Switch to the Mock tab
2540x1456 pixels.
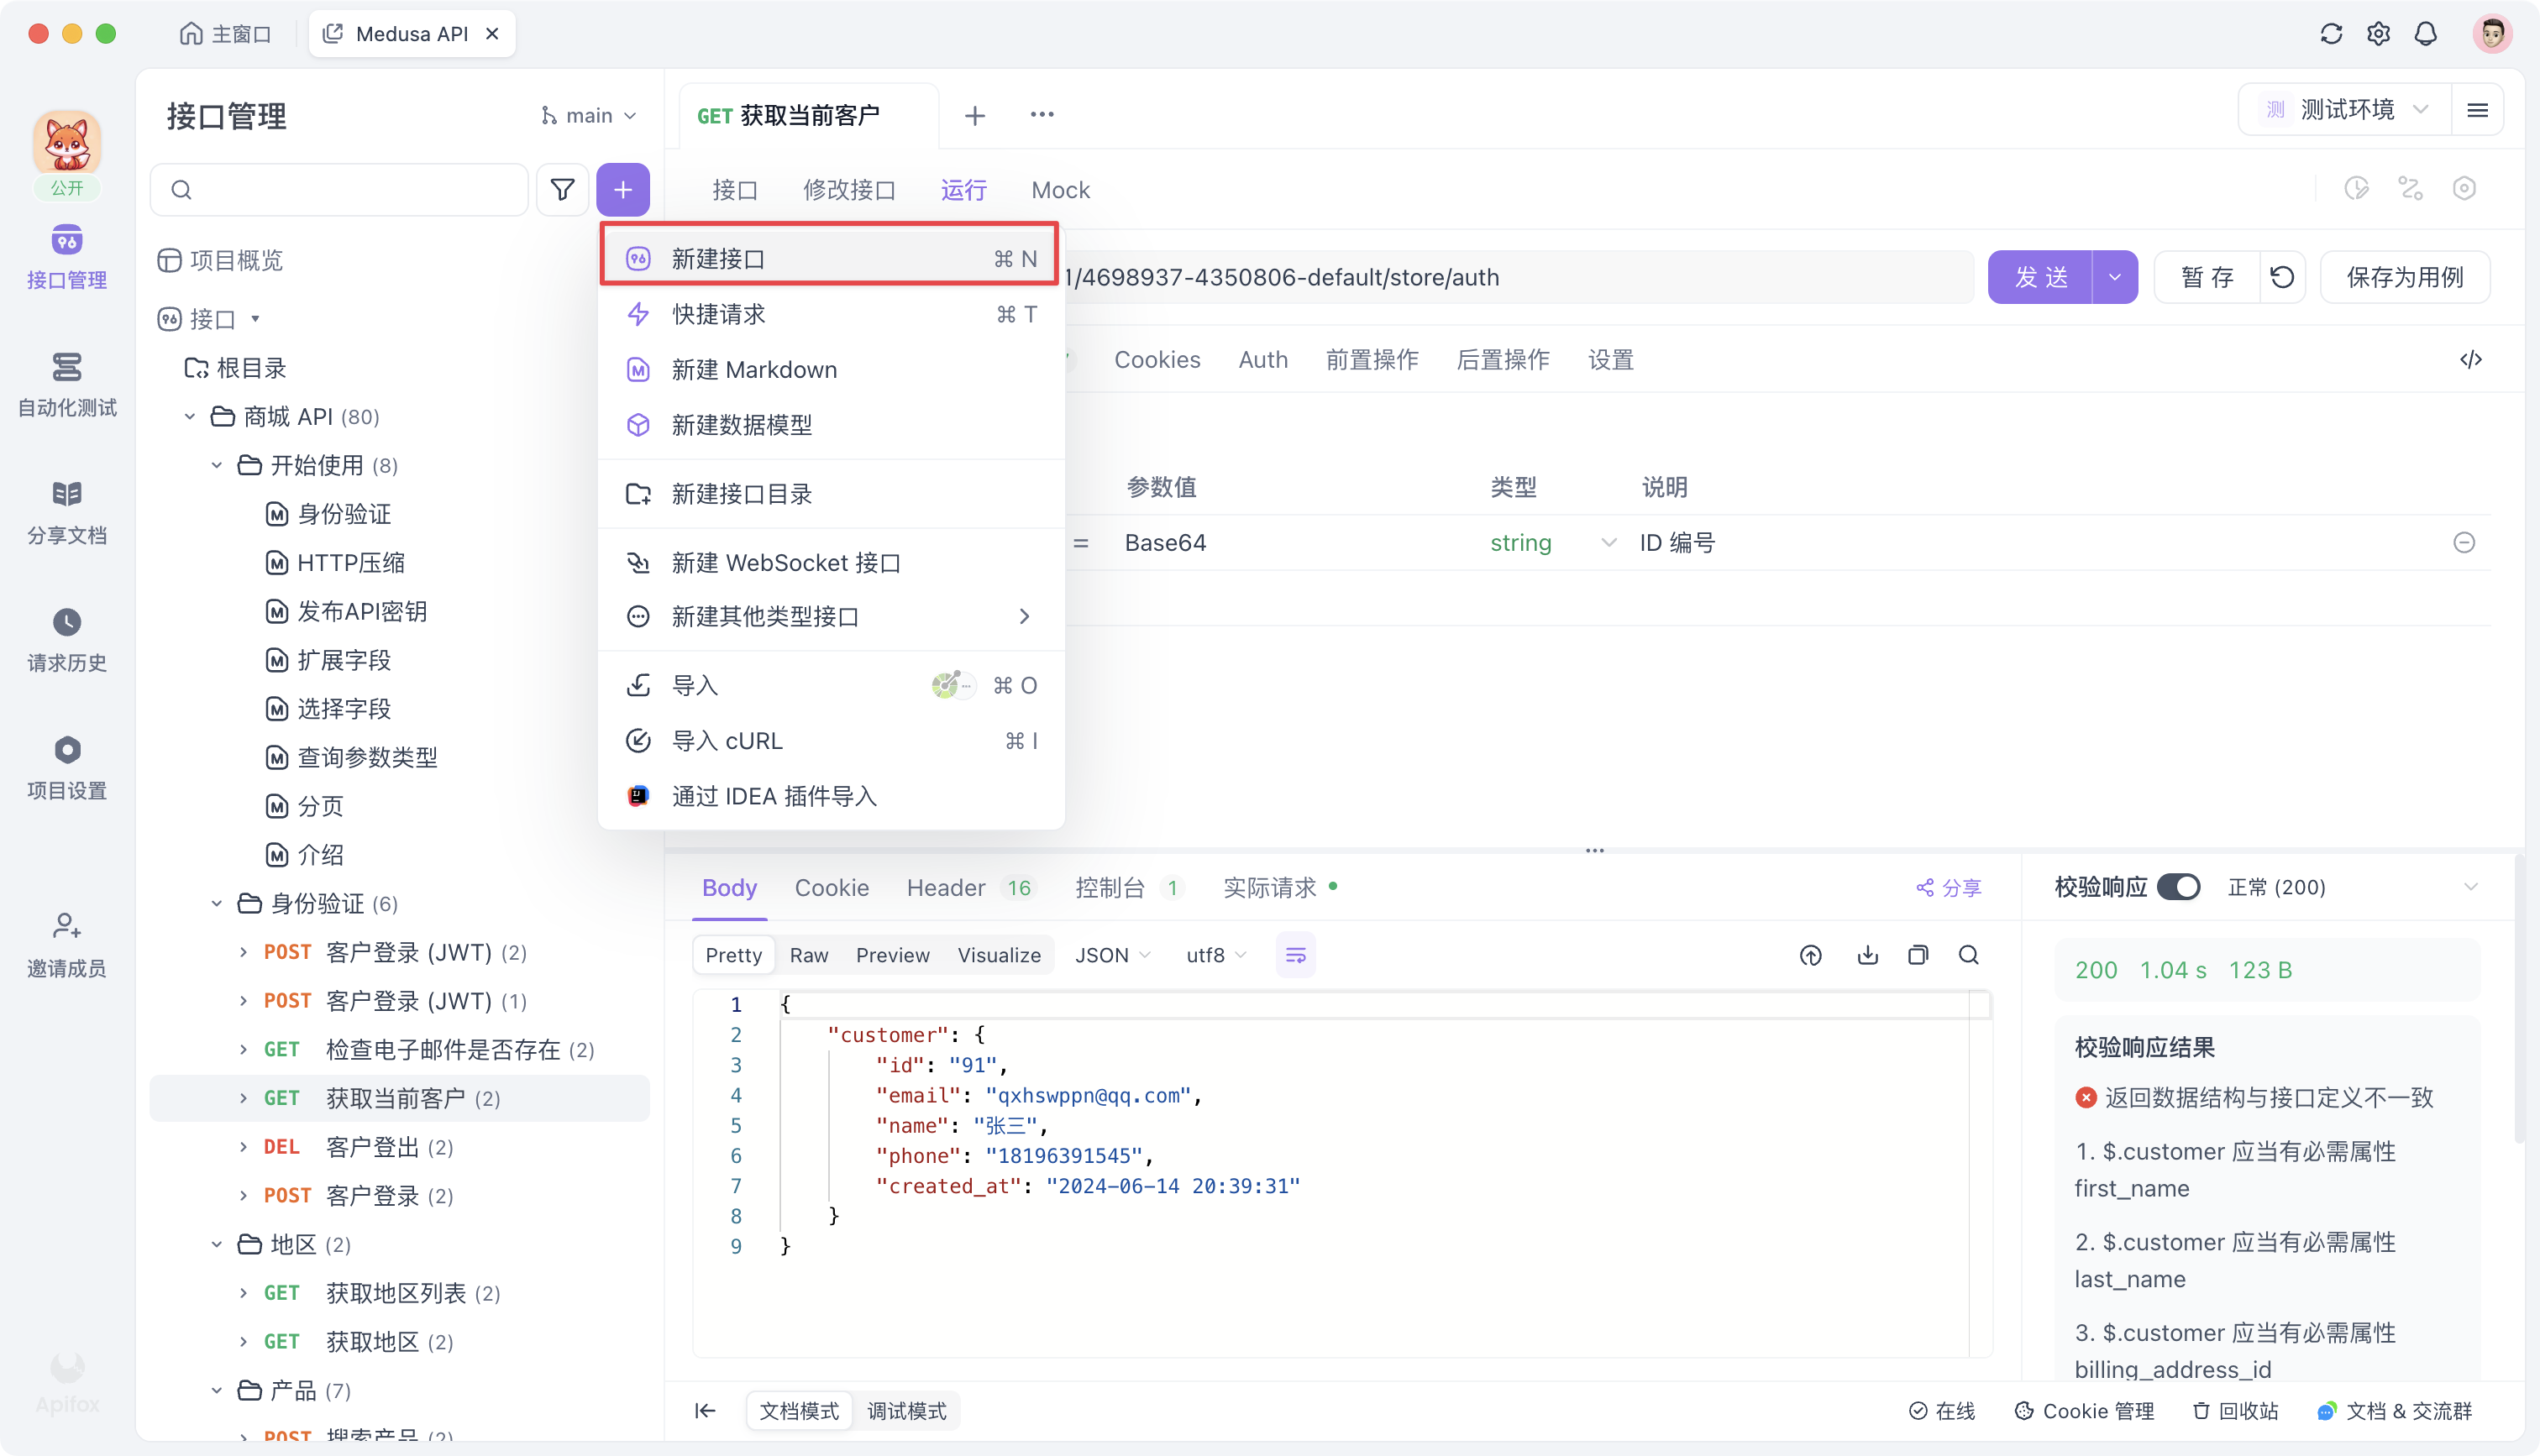(x=1060, y=190)
